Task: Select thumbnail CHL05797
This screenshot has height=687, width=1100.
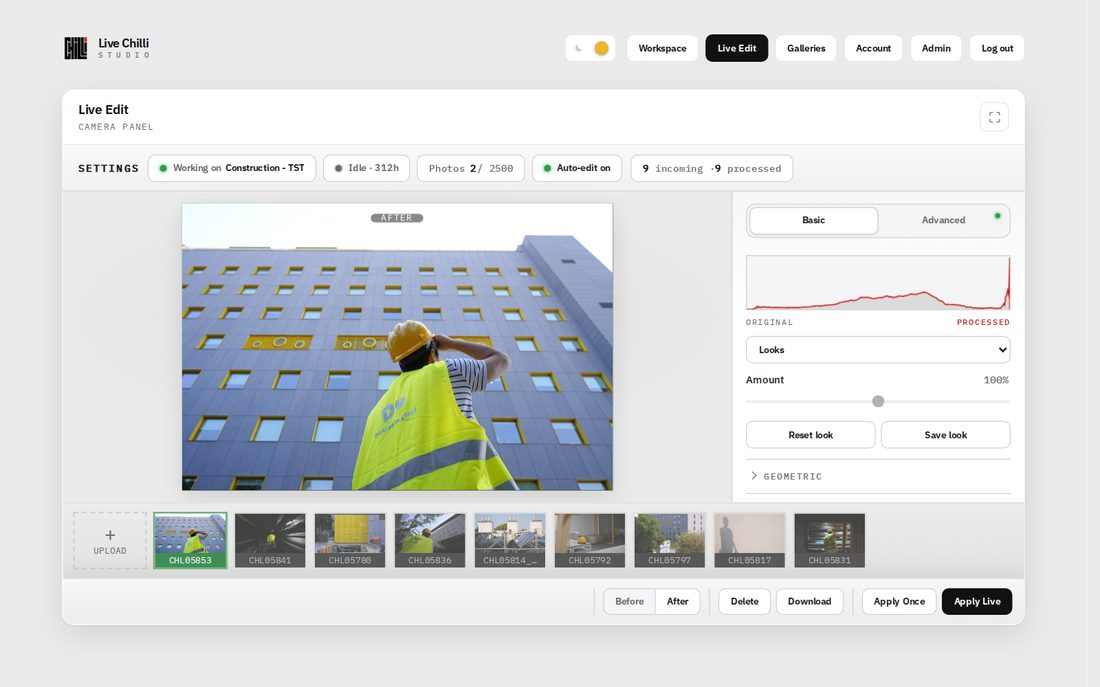Action: click(x=670, y=540)
